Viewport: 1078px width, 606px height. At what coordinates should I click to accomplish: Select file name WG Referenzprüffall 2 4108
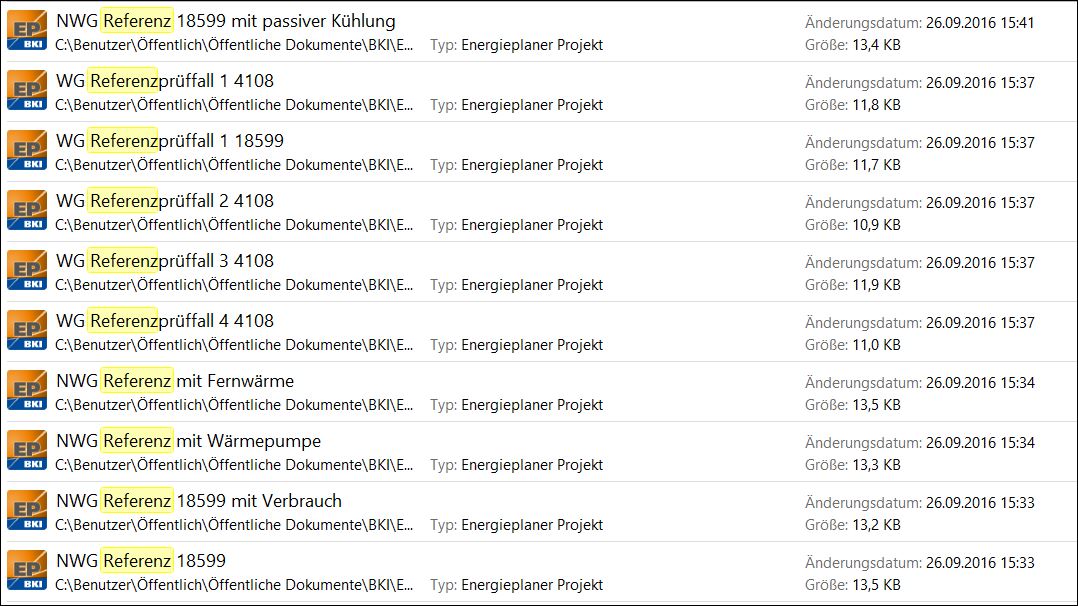[x=165, y=201]
